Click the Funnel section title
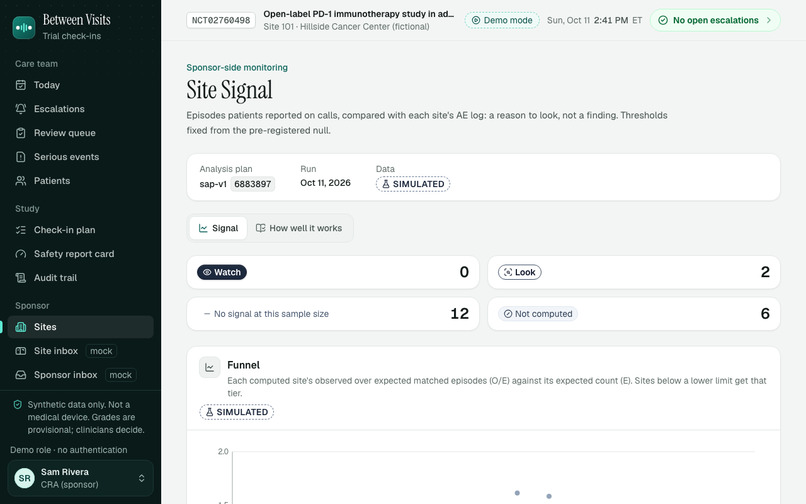 244,365
